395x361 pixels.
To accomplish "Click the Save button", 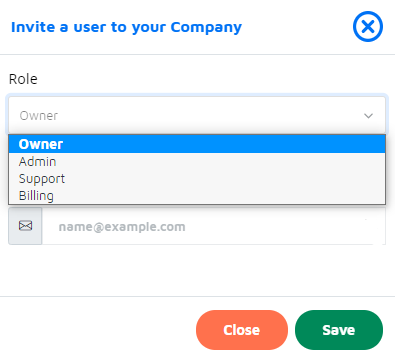I will point(339,330).
